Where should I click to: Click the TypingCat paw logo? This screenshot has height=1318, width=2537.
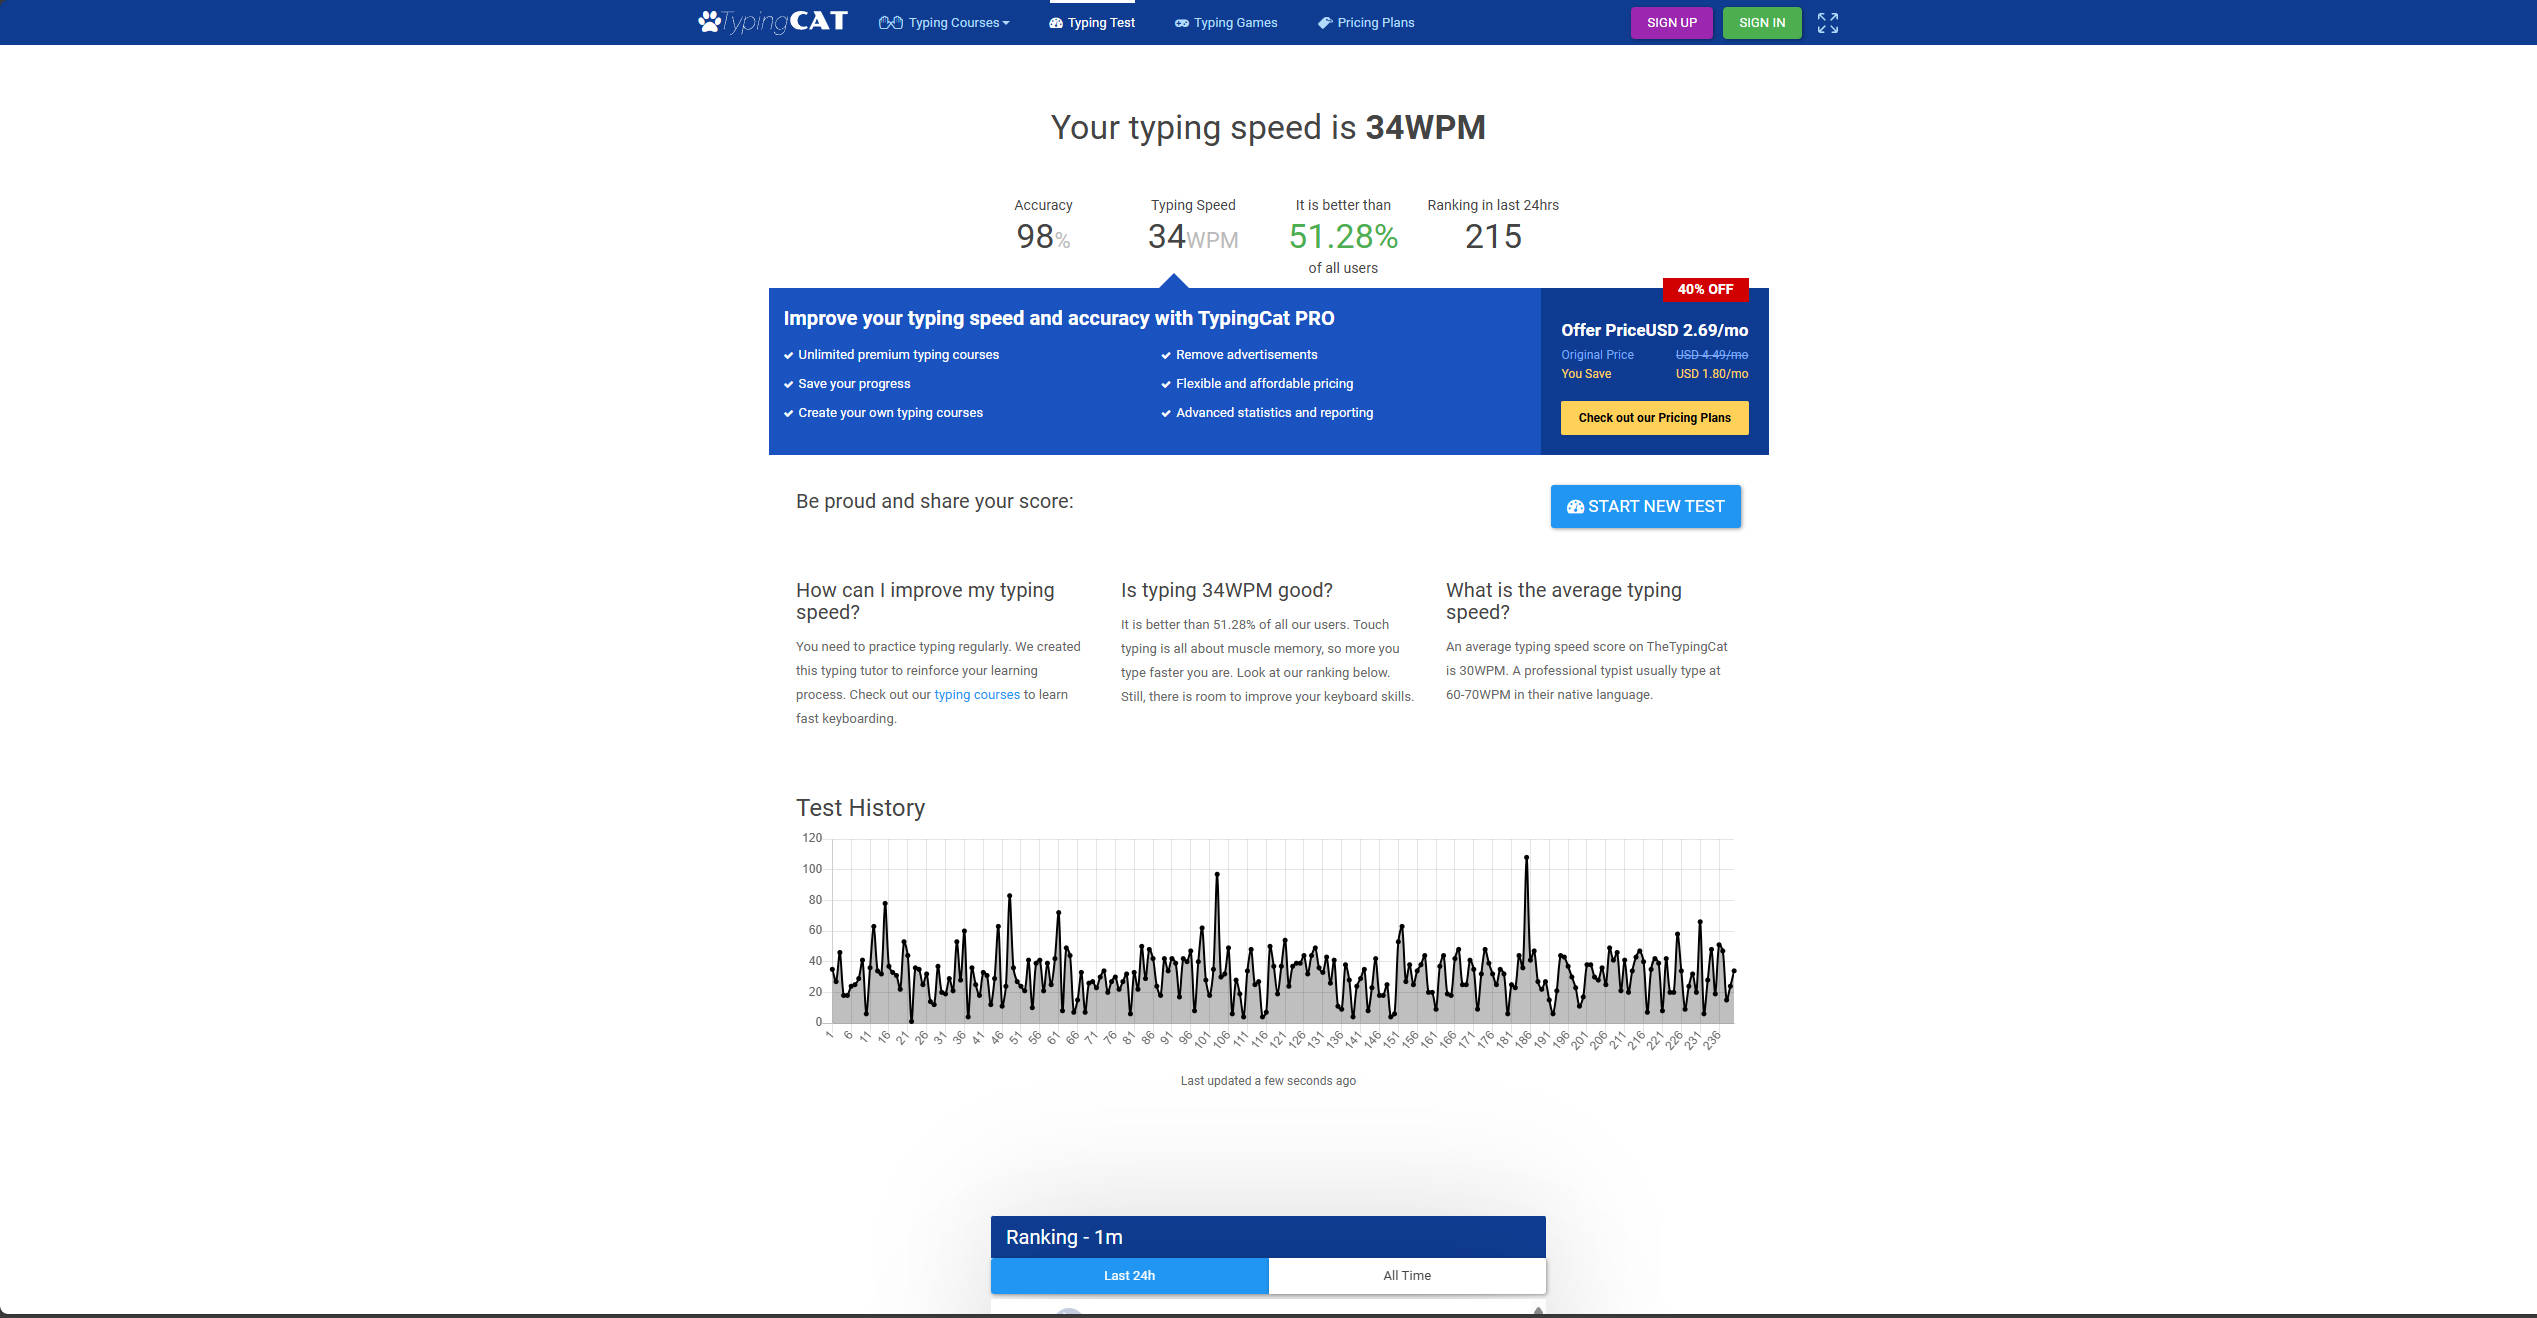pyautogui.click(x=772, y=21)
